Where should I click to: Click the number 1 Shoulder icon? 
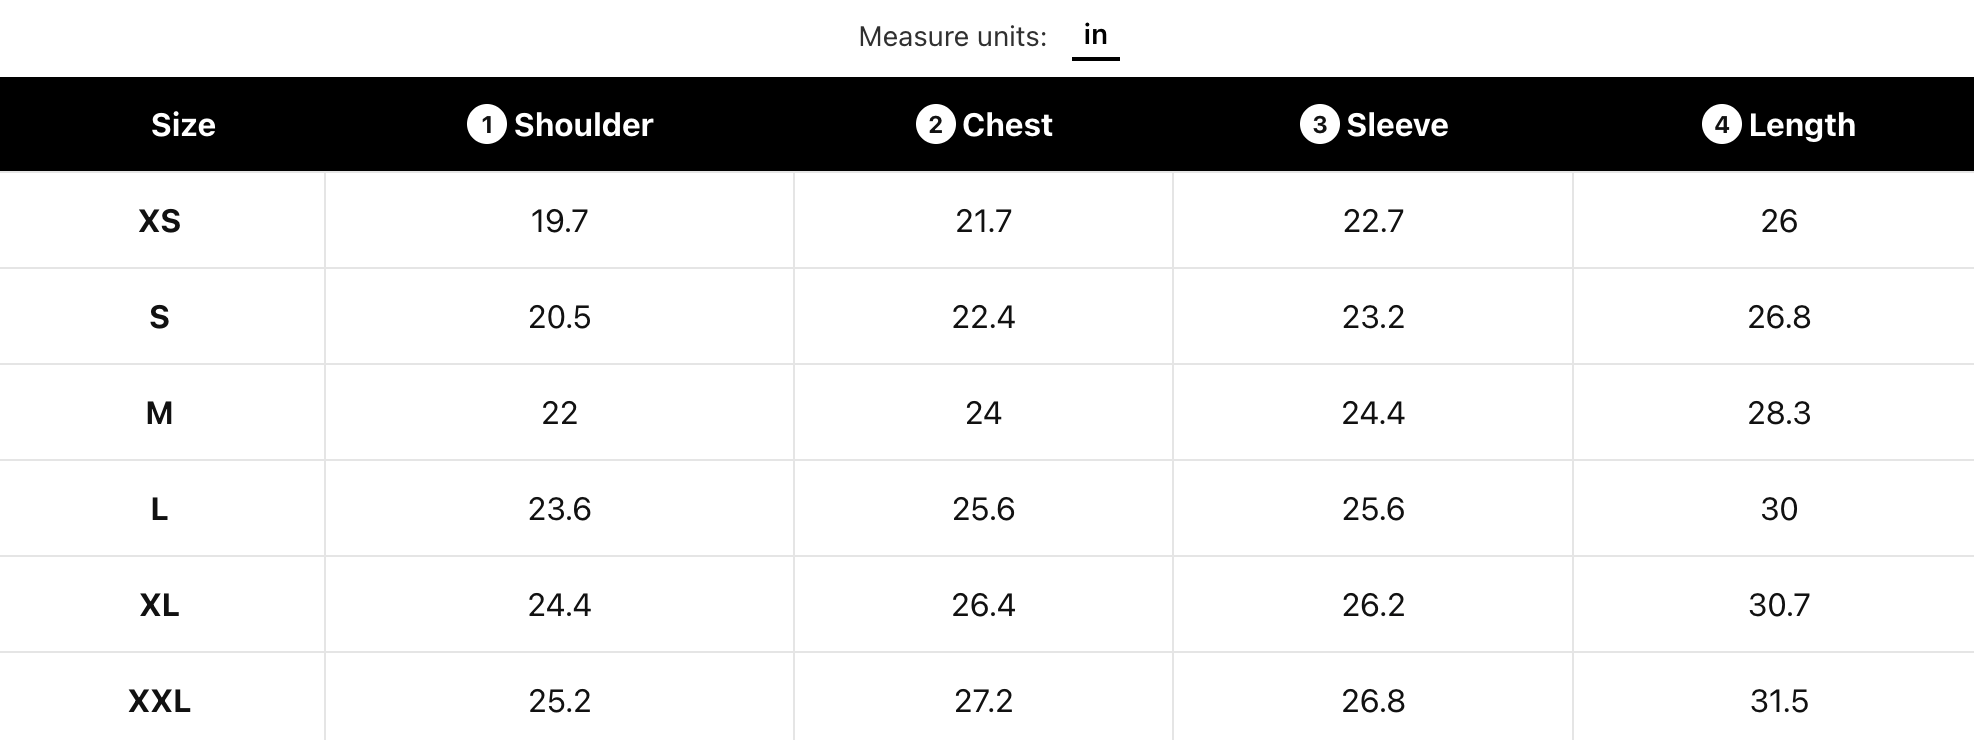click(487, 125)
